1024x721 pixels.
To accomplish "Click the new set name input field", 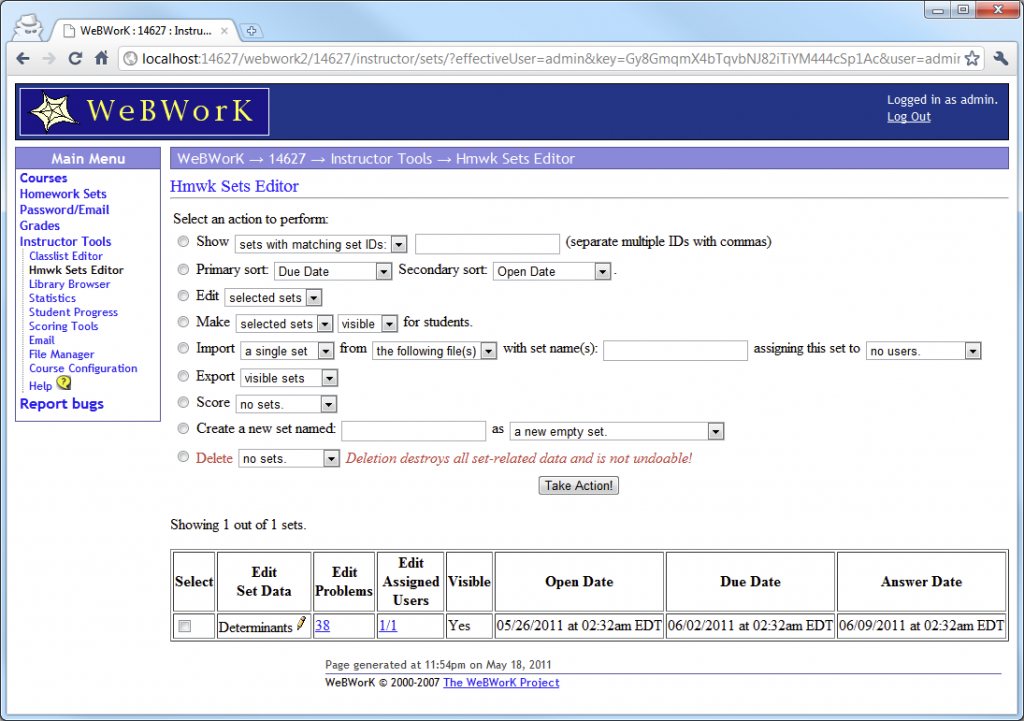I will [413, 430].
